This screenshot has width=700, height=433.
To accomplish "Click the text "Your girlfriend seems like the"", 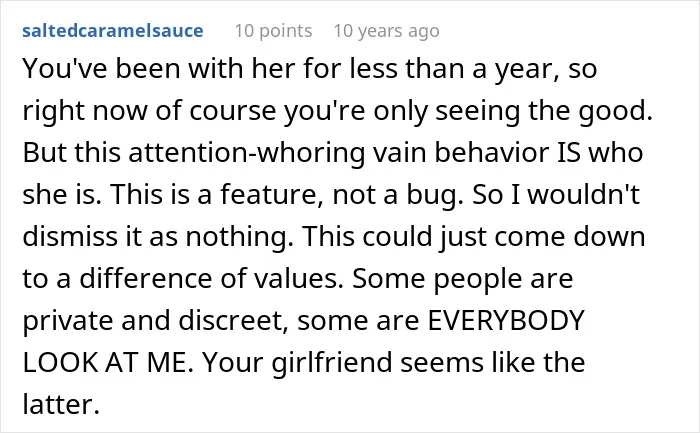I will point(394,362).
